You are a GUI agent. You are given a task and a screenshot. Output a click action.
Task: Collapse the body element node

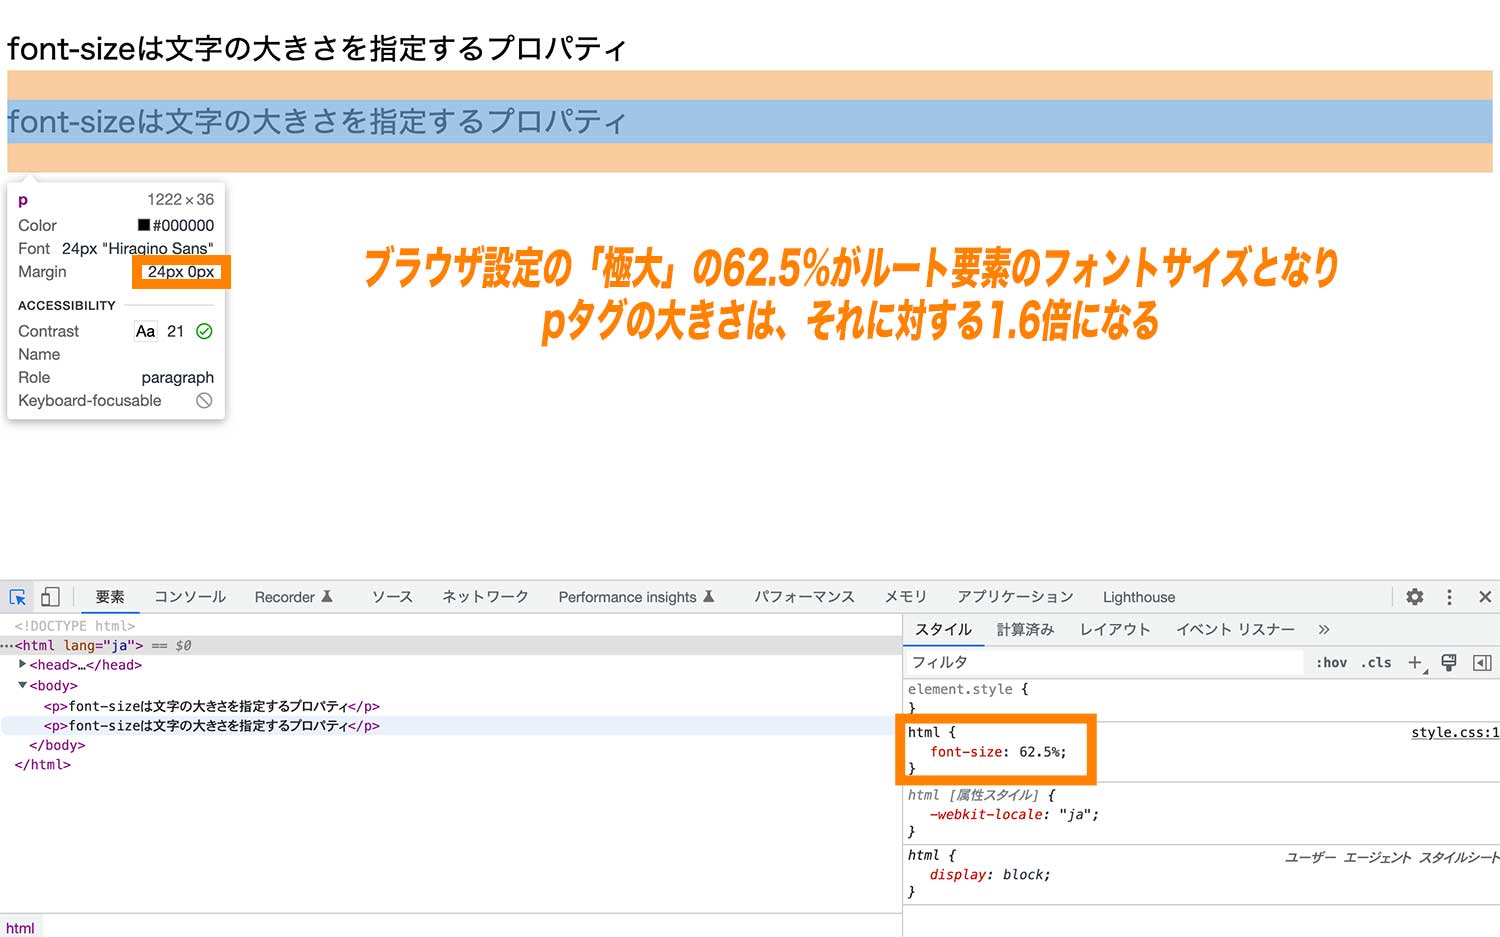[x=22, y=685]
